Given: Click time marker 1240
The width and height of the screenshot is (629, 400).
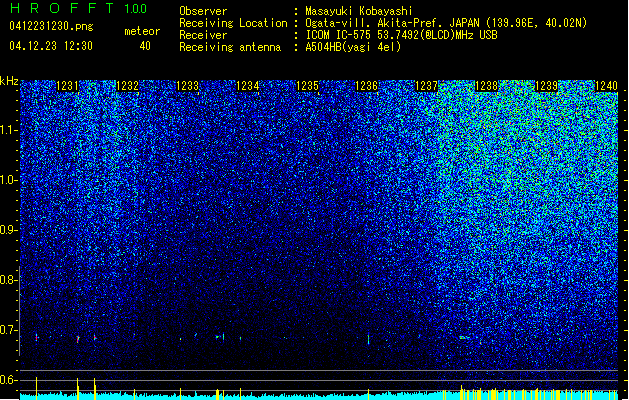Looking at the screenshot, I should click(606, 86).
